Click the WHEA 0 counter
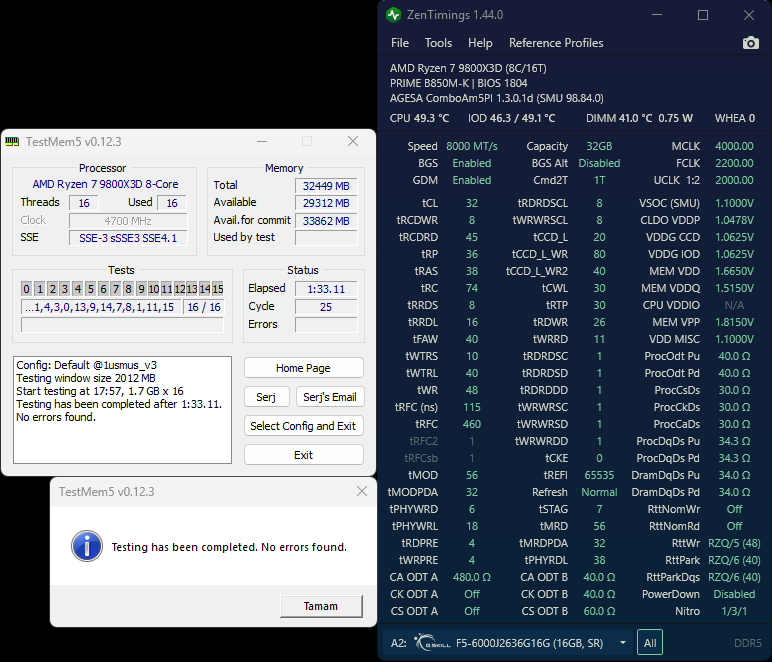This screenshot has width=772, height=662. pos(735,118)
